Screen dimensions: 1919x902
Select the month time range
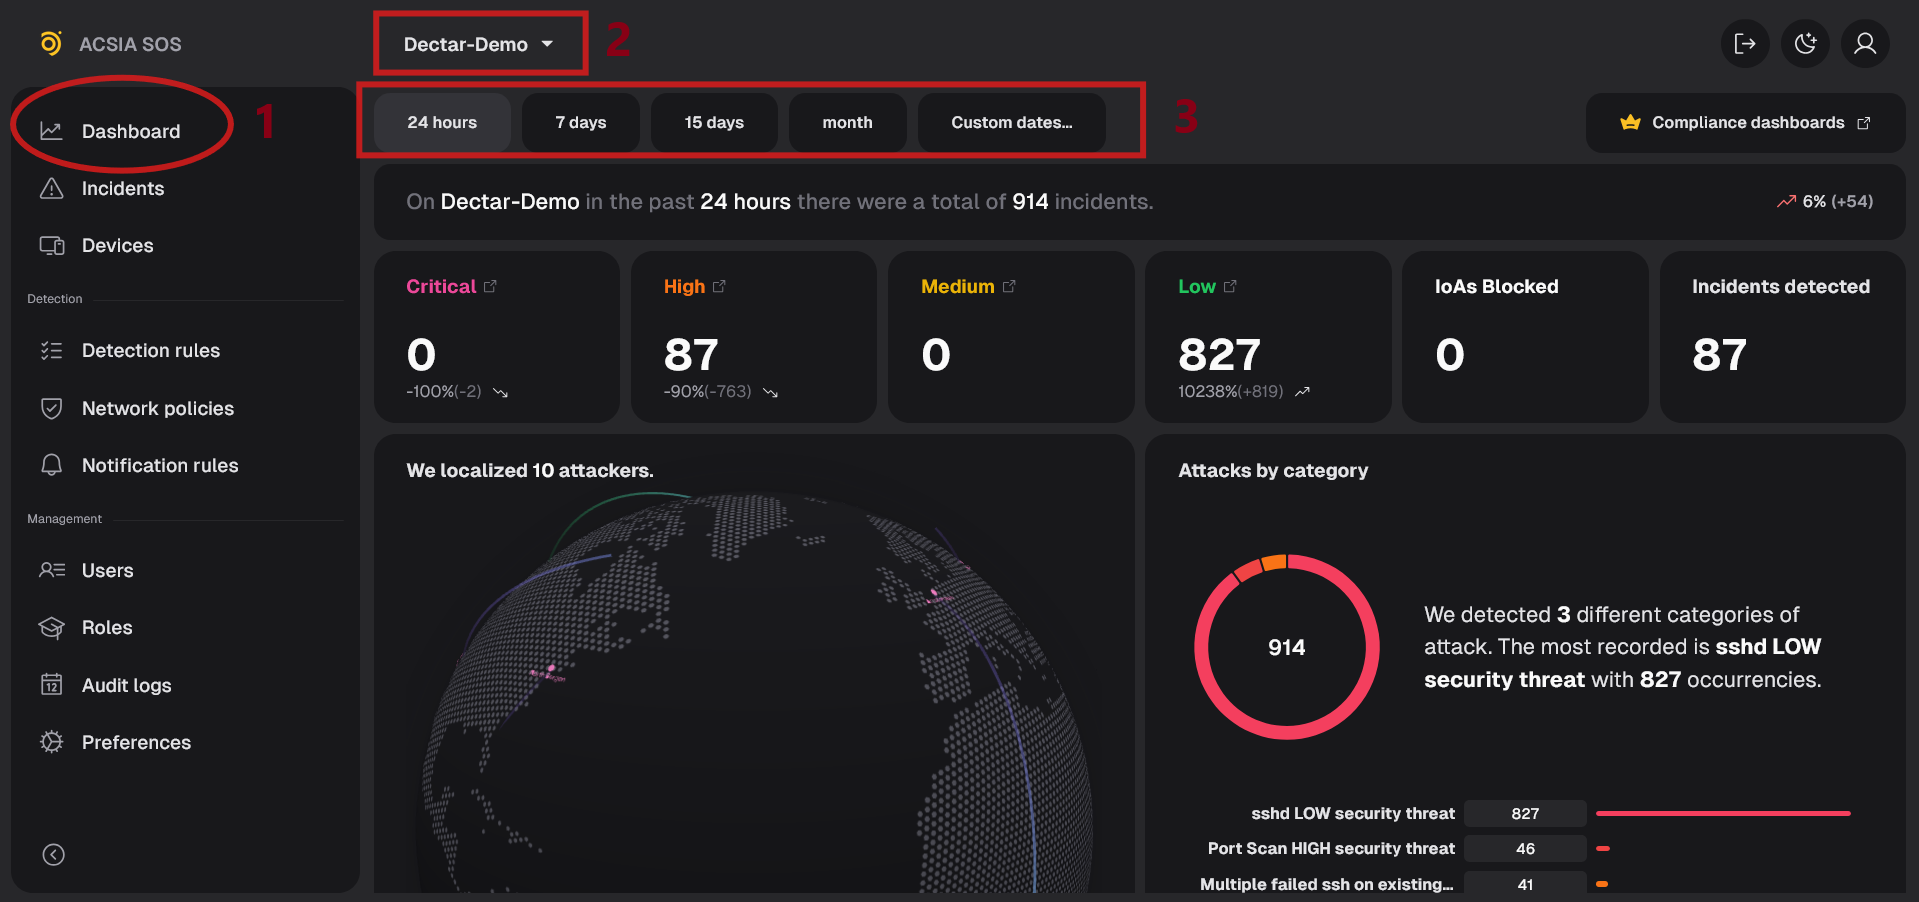pos(847,122)
